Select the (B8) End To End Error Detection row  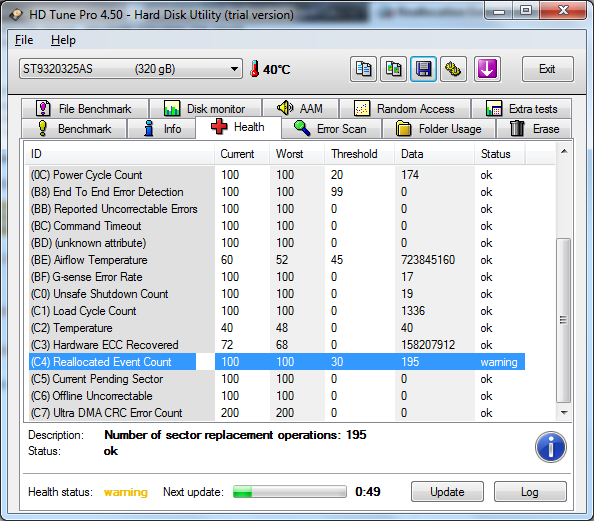(277, 192)
